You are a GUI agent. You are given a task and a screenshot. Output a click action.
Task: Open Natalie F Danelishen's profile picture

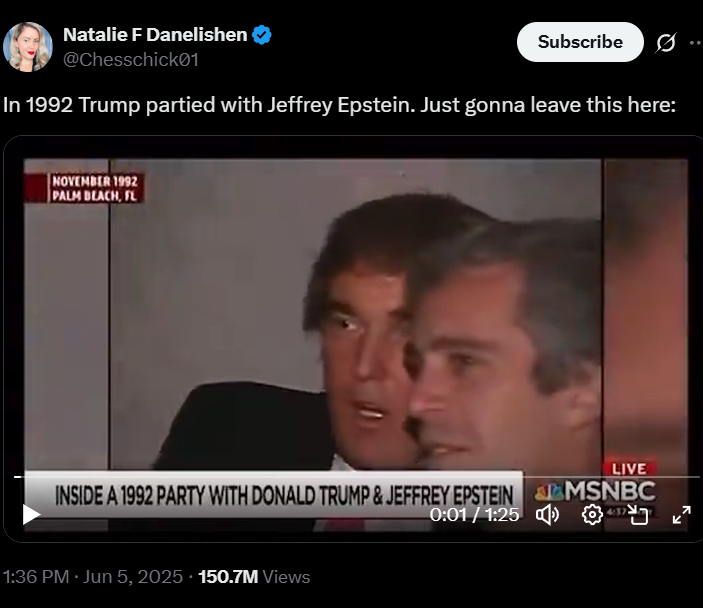click(27, 46)
